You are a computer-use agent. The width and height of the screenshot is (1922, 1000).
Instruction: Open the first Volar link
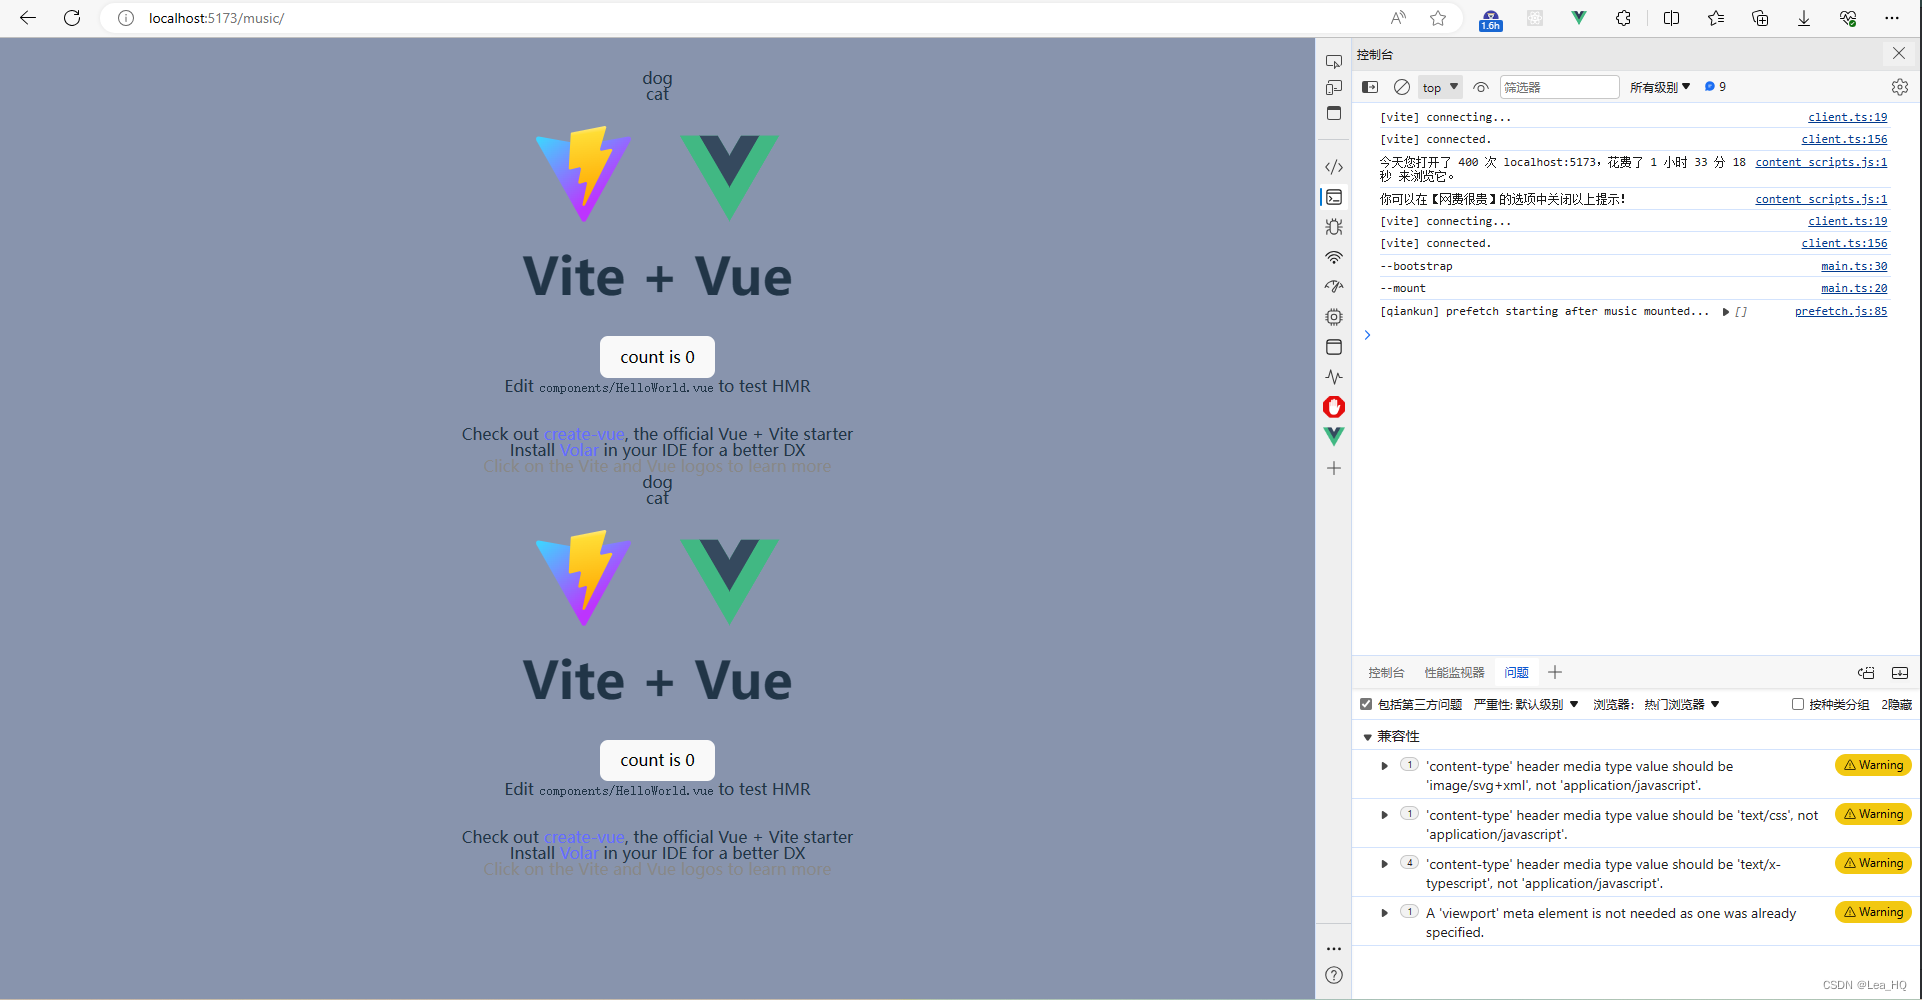[579, 450]
